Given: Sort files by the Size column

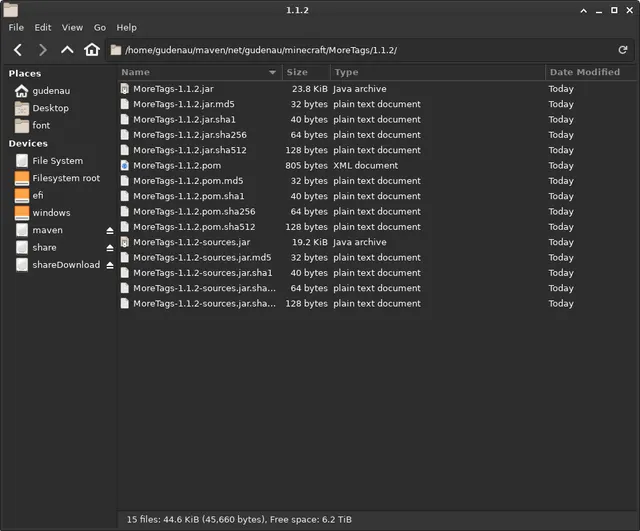Looking at the screenshot, I should (306, 72).
